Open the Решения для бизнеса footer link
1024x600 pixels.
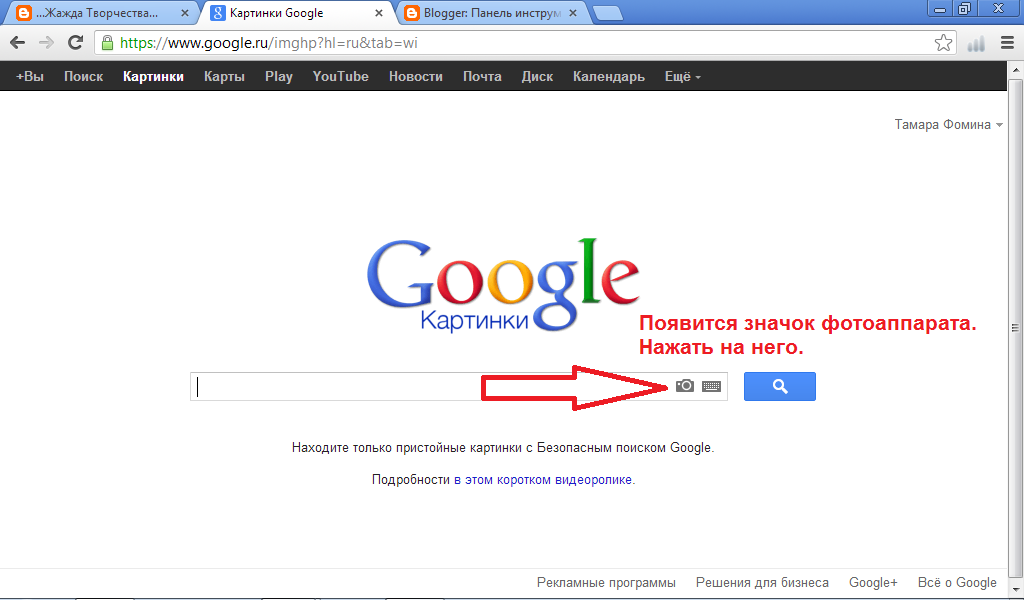[x=762, y=582]
